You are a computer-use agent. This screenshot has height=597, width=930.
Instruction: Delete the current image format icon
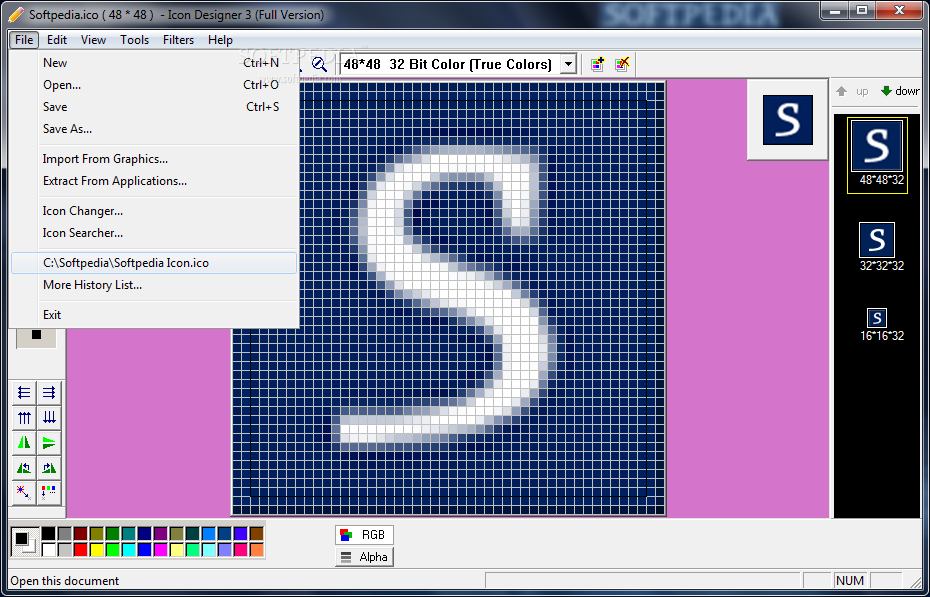(x=622, y=64)
